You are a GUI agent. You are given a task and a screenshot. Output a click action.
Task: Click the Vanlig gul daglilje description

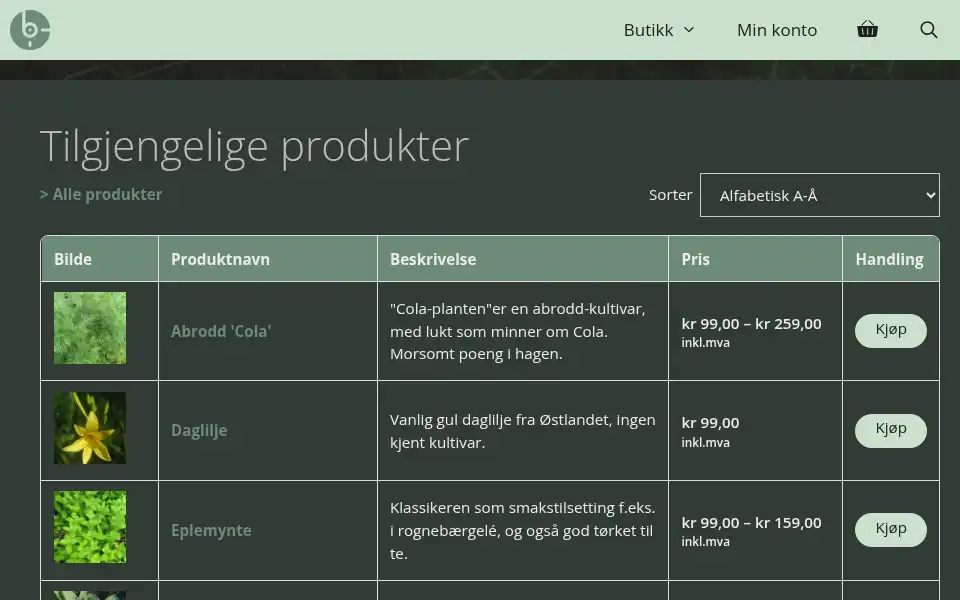pyautogui.click(x=523, y=431)
